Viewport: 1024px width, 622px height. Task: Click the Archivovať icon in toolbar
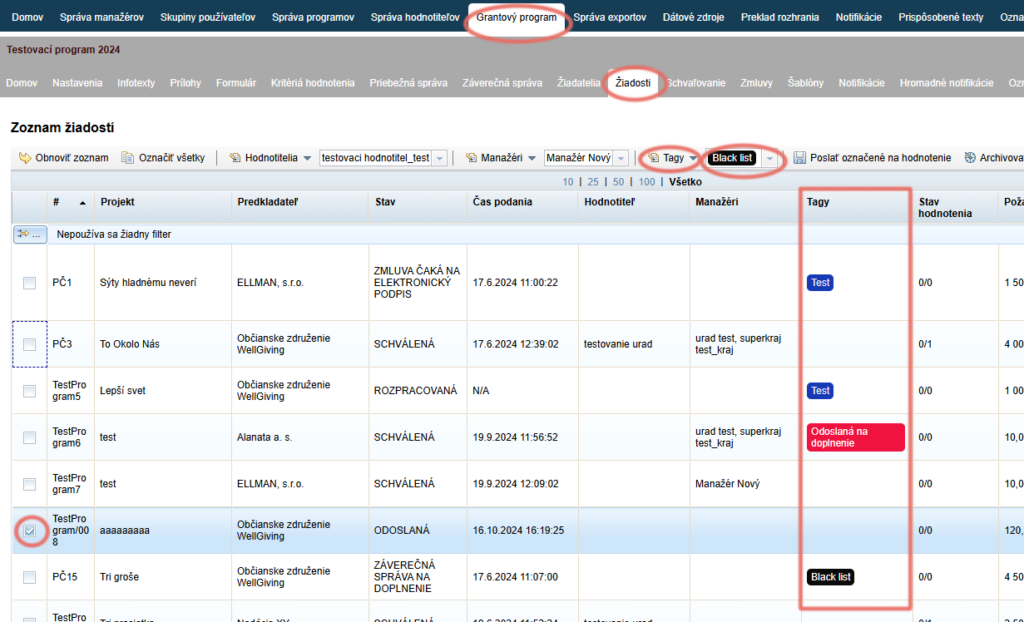[x=970, y=157]
